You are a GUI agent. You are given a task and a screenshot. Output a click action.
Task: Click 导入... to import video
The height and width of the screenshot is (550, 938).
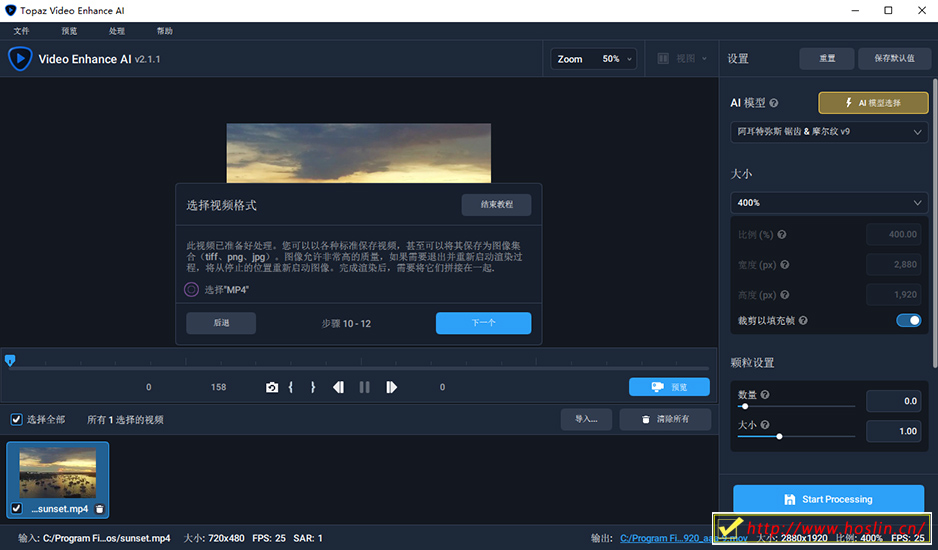[586, 420]
